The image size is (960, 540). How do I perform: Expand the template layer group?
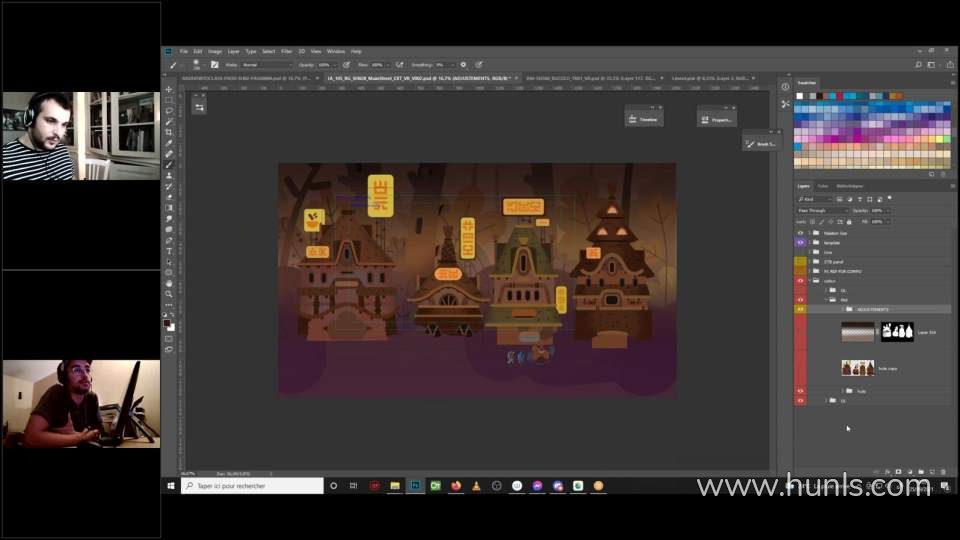click(809, 242)
